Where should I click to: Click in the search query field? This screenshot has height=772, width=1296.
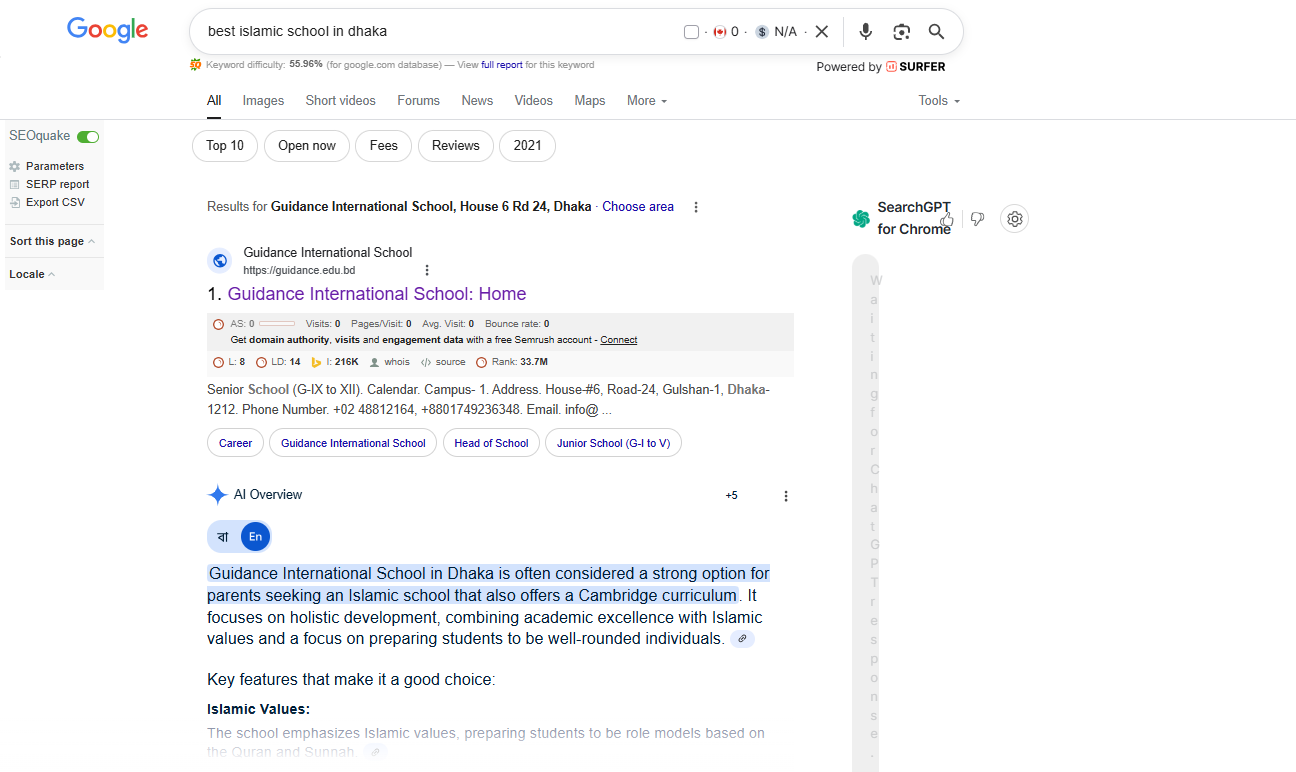440,31
